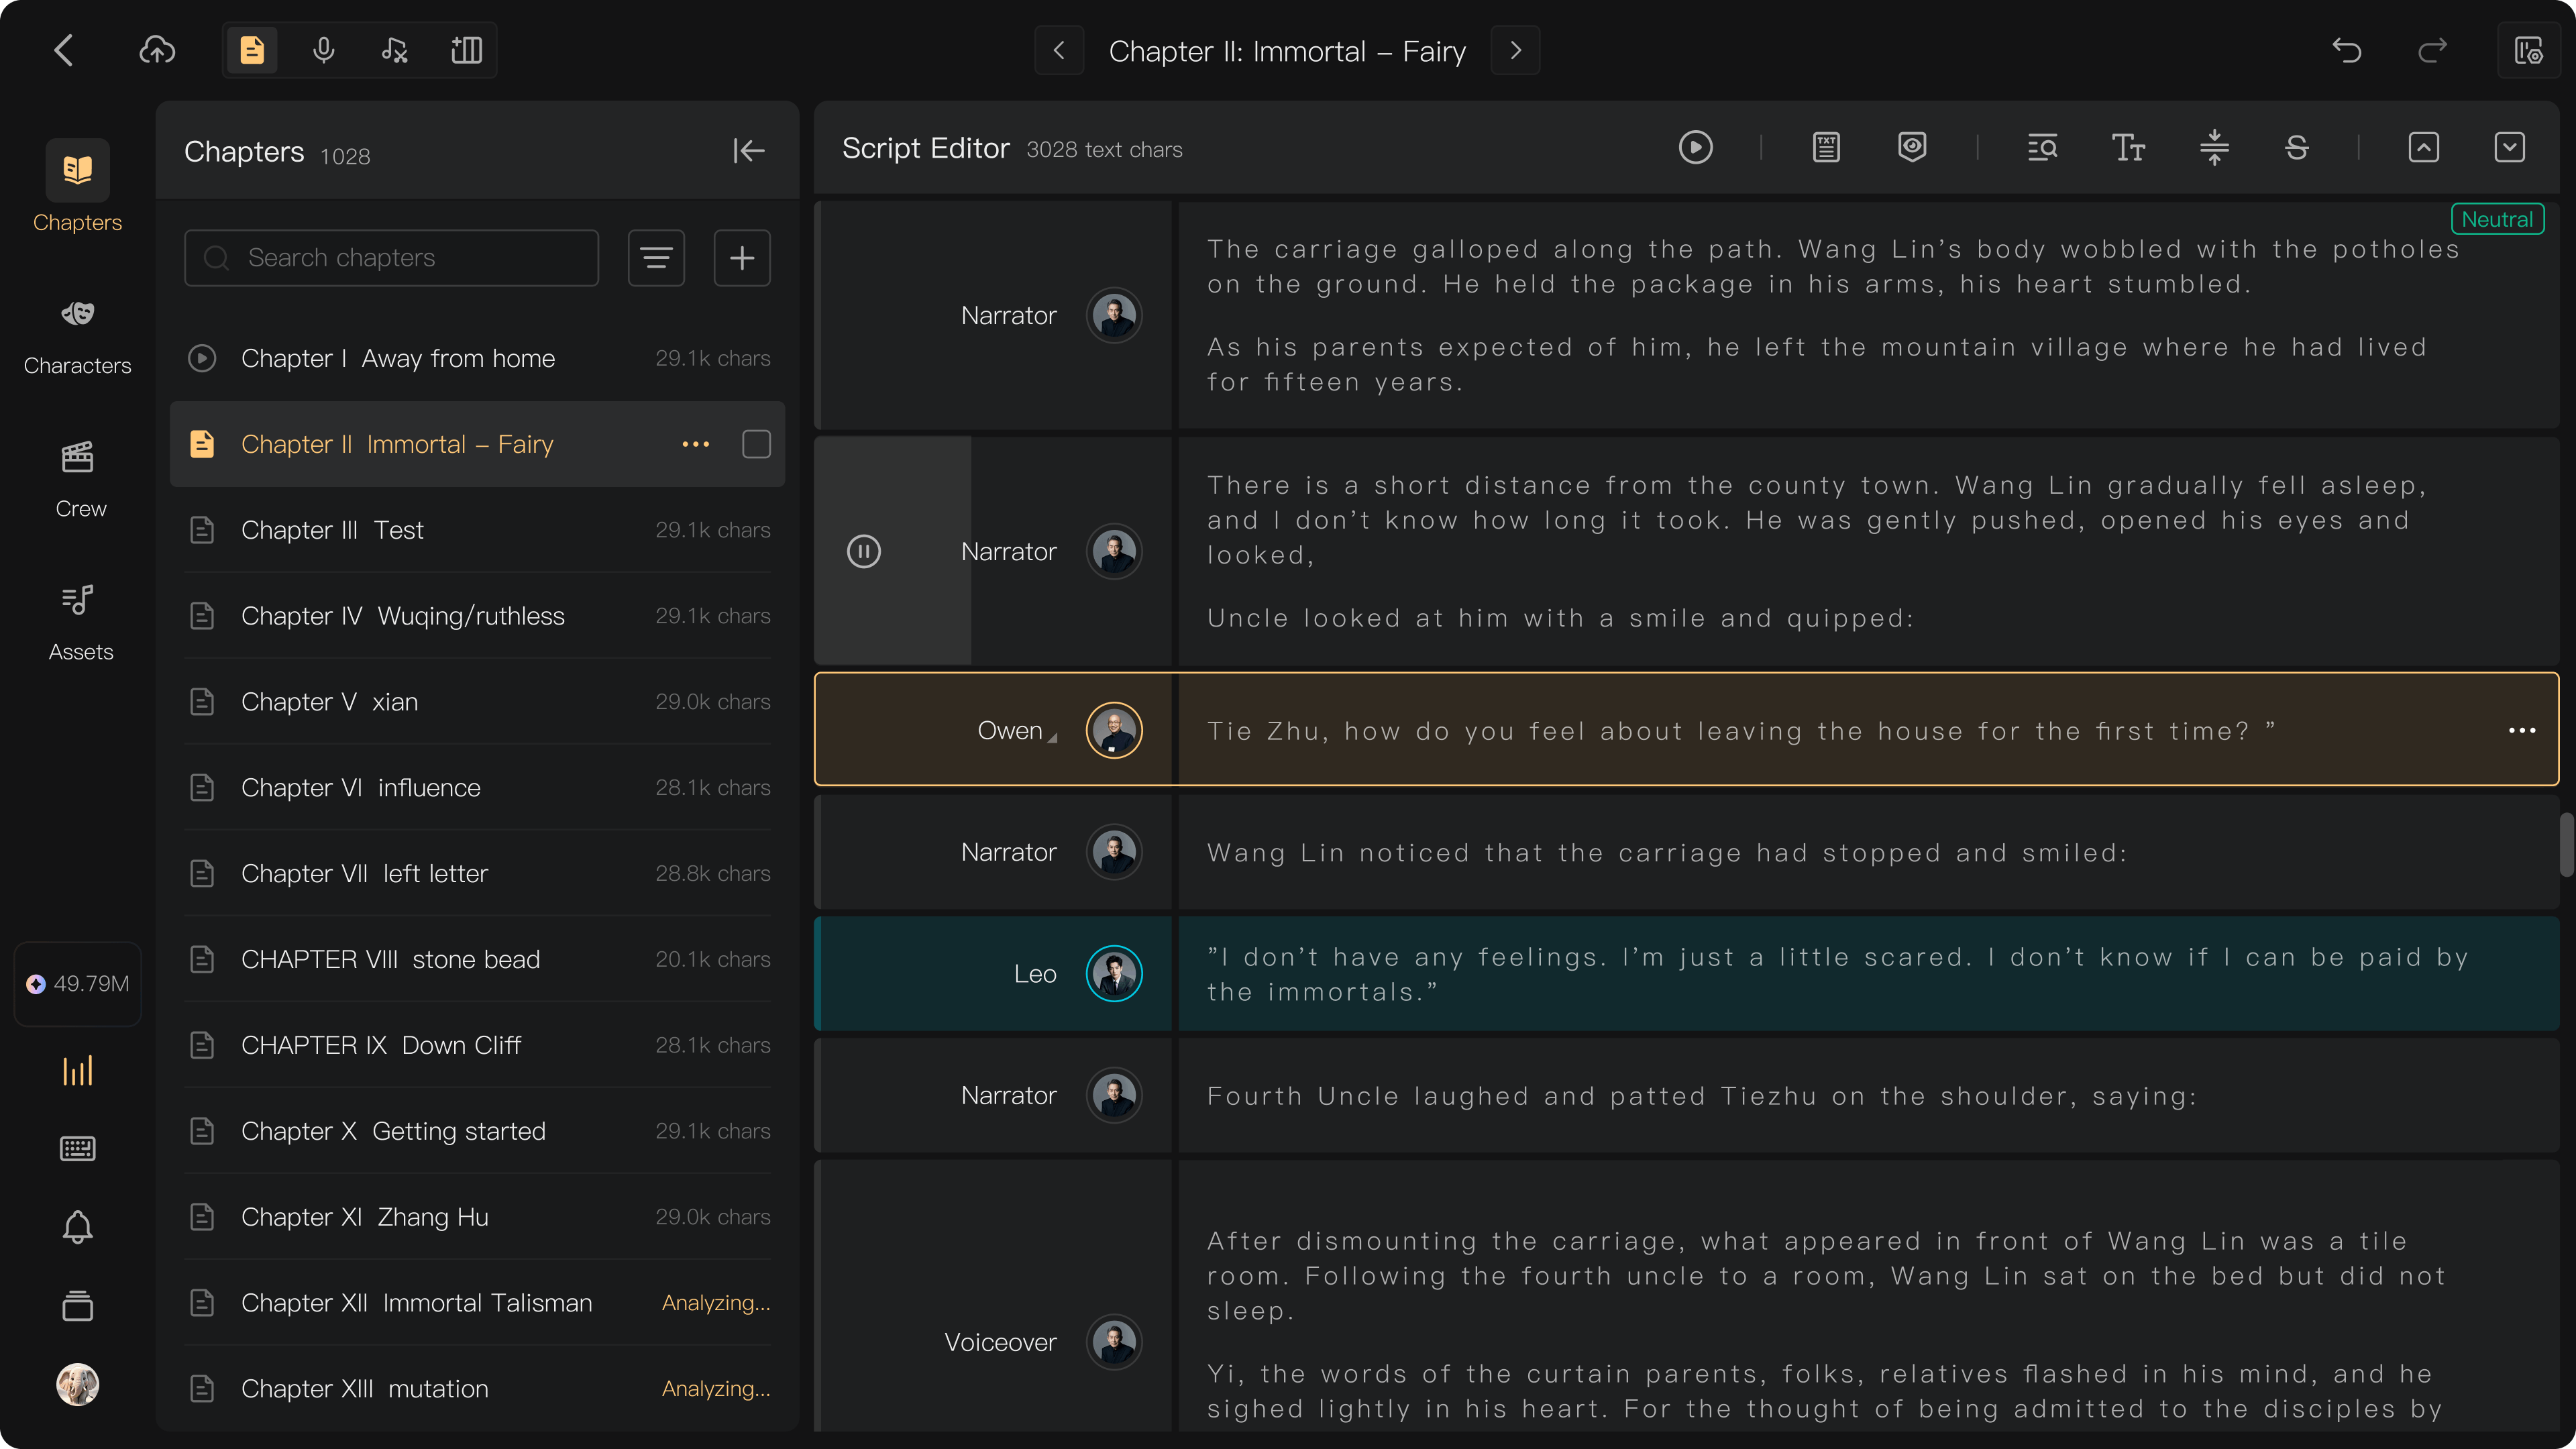Screen dimensions: 2576x1449
Task: Open find in script search icon
Action: 2042,148
